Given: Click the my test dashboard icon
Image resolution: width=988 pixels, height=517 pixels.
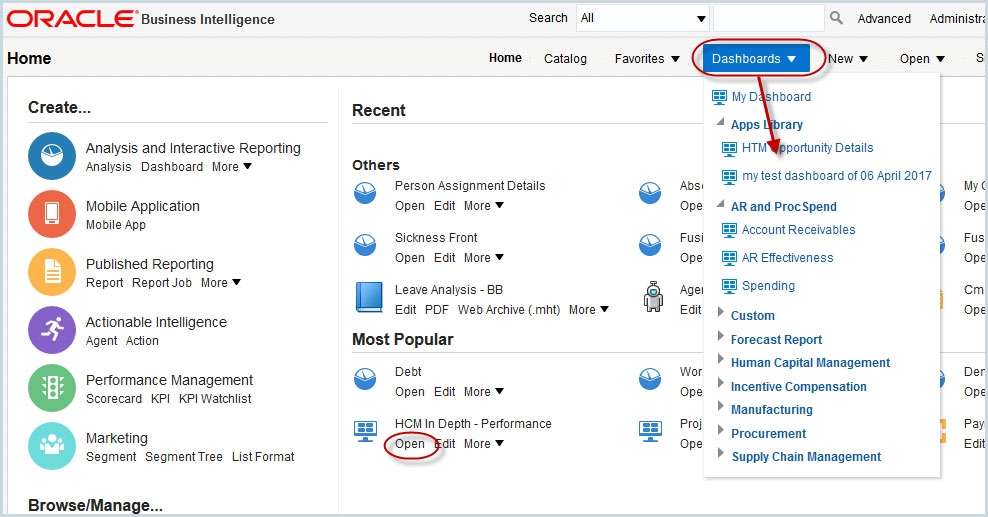Looking at the screenshot, I should coord(729,176).
